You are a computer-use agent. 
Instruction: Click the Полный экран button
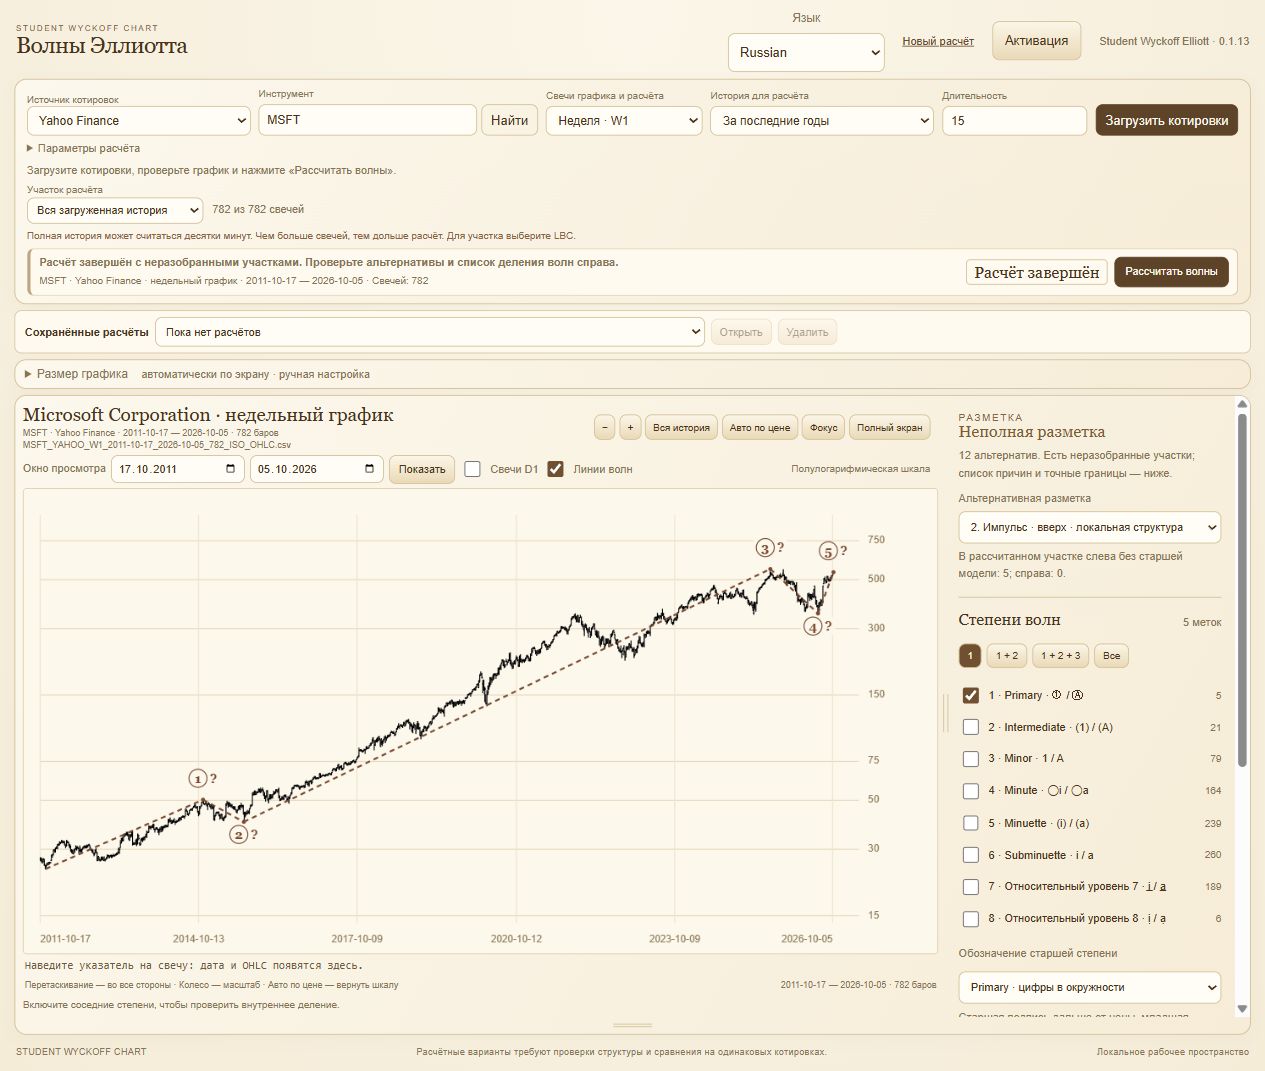[890, 427]
